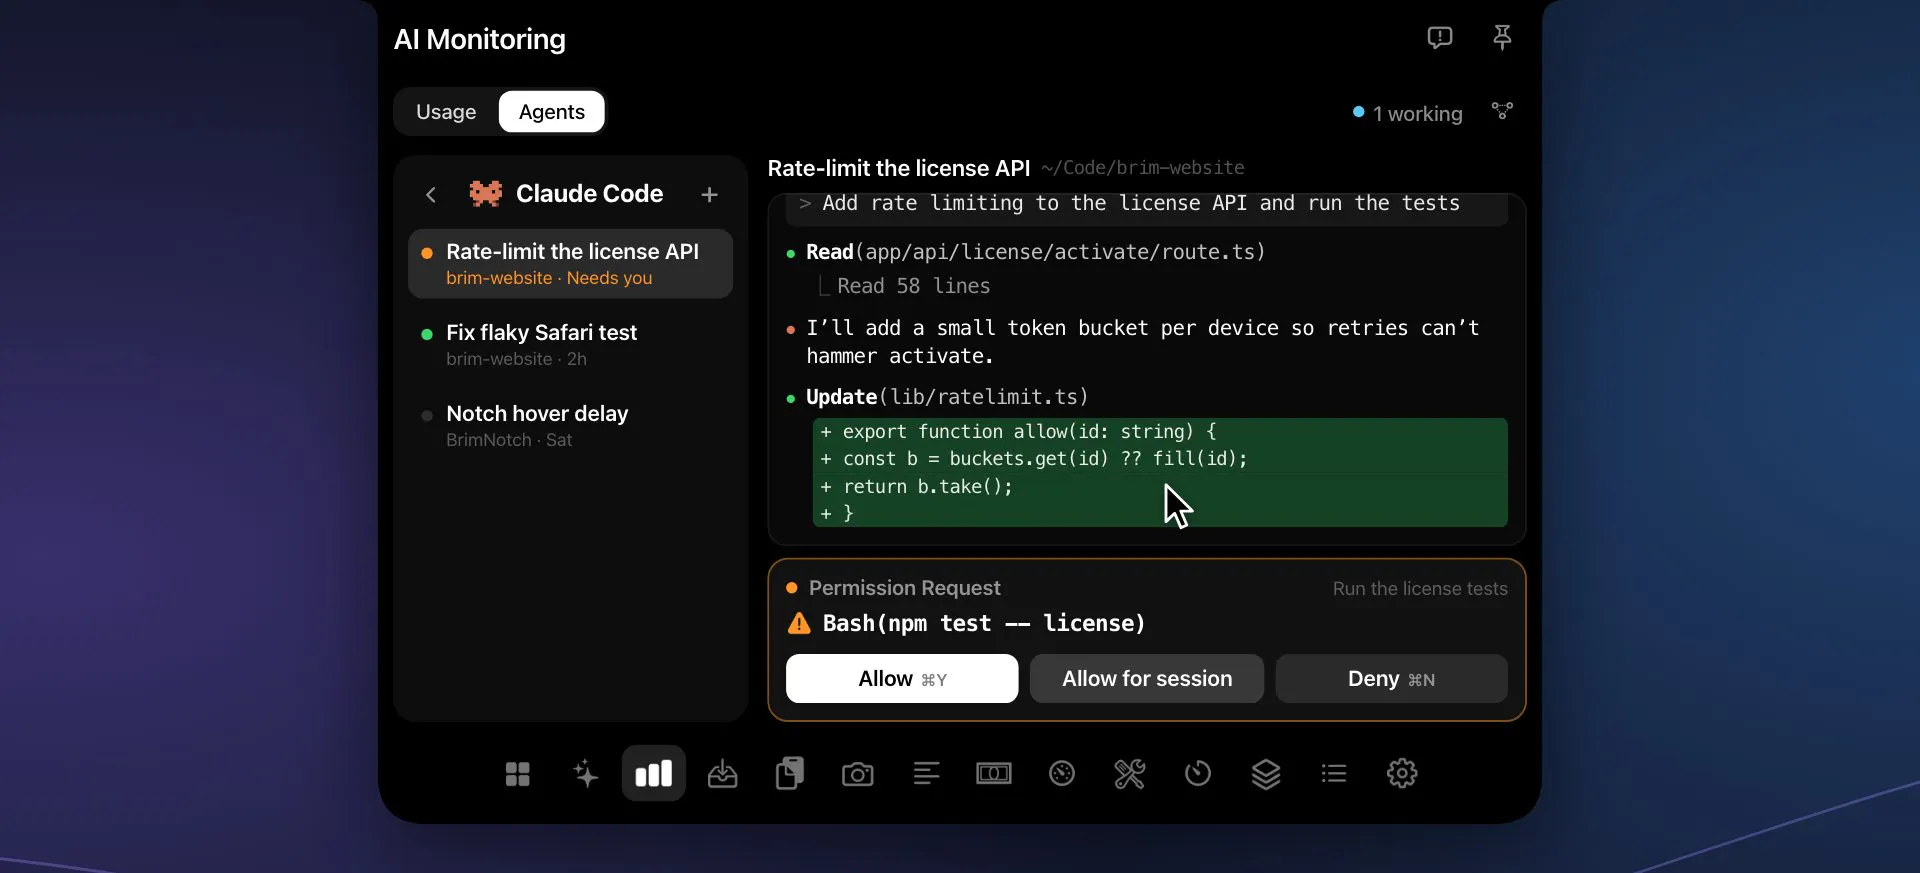Click the ~/Code/brim-website path text

[x=1143, y=168]
